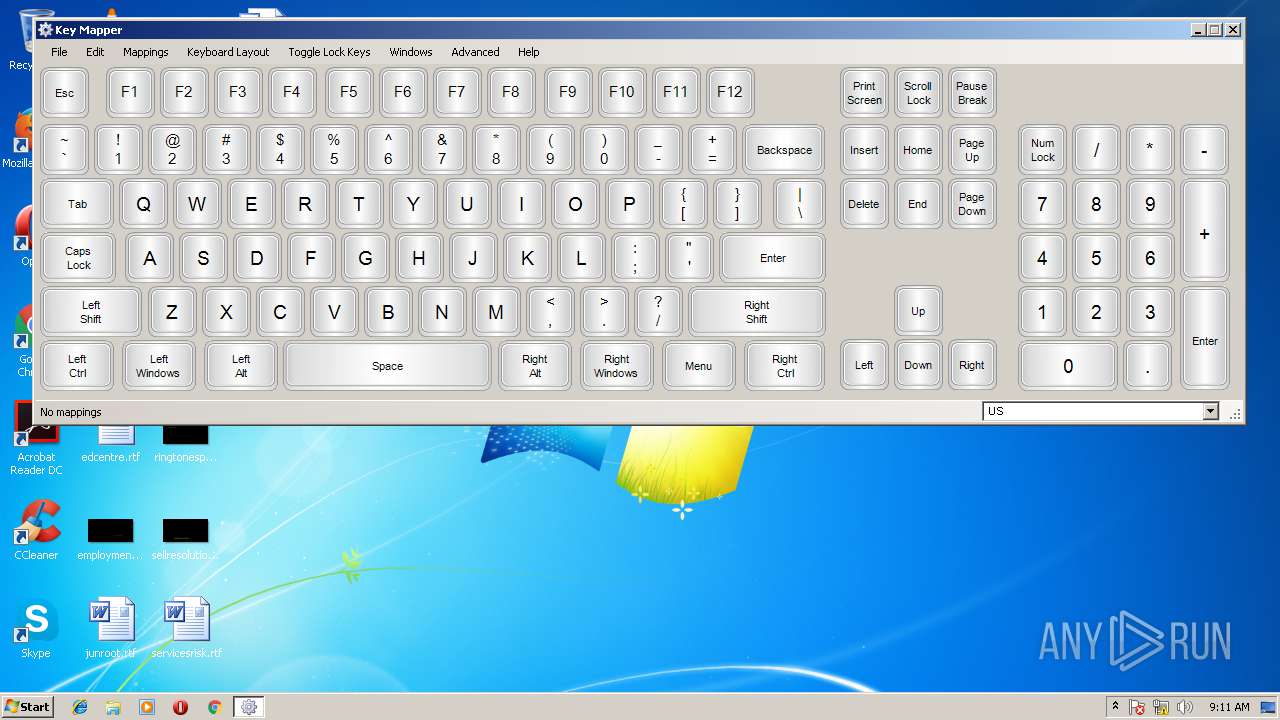This screenshot has width=1280, height=720.
Task: Select the numpad 5 key
Action: point(1097,258)
